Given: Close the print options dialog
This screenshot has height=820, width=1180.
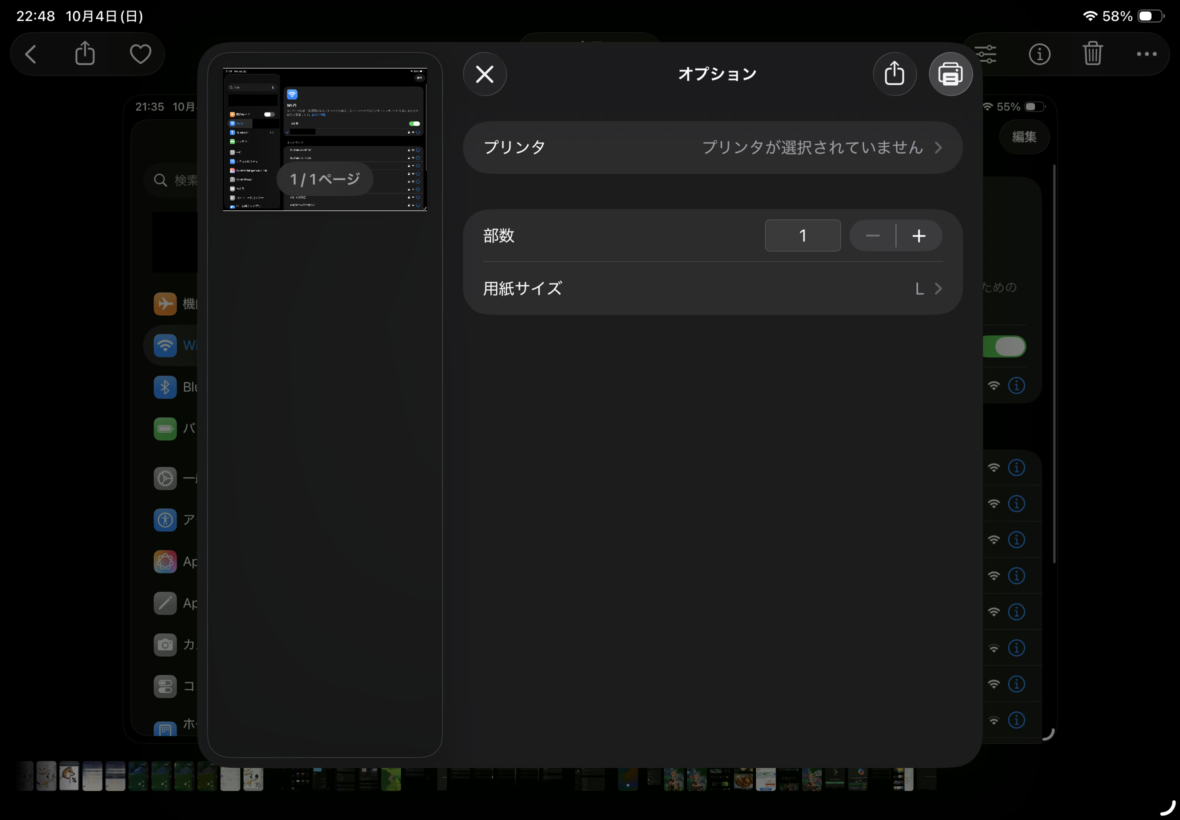Looking at the screenshot, I should click(x=485, y=74).
